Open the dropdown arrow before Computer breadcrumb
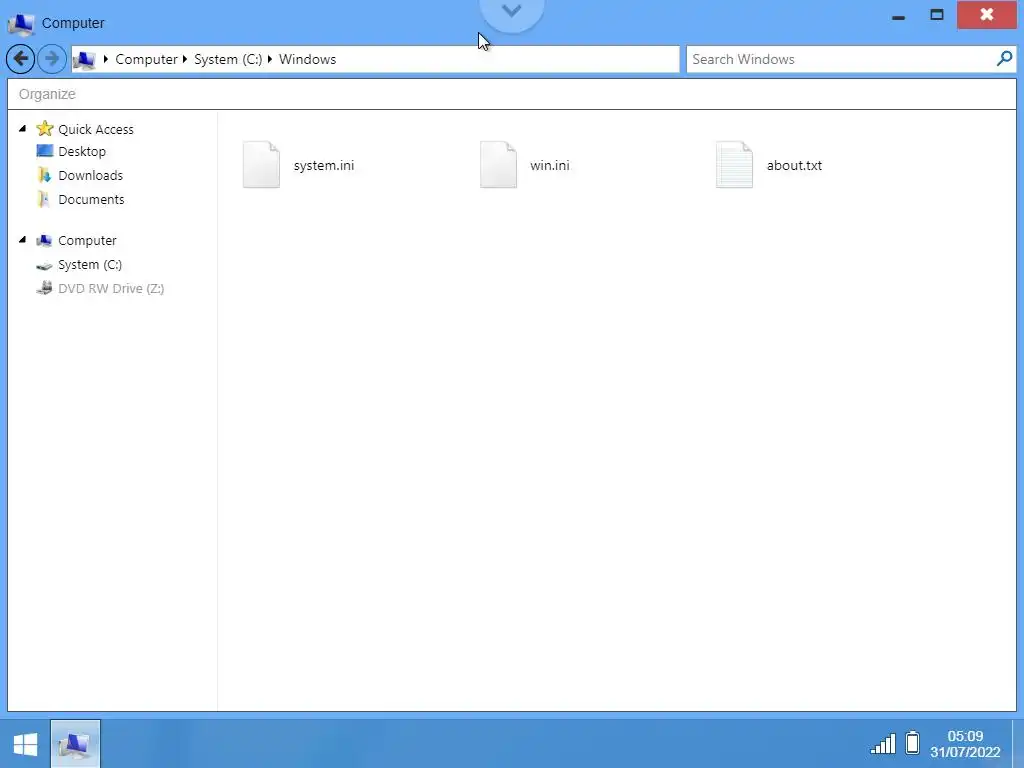The image size is (1024, 768). tap(106, 59)
